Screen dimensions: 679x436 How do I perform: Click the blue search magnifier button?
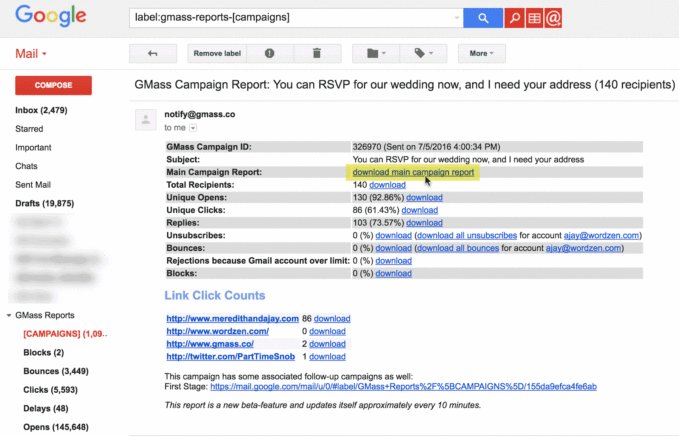[x=483, y=18]
